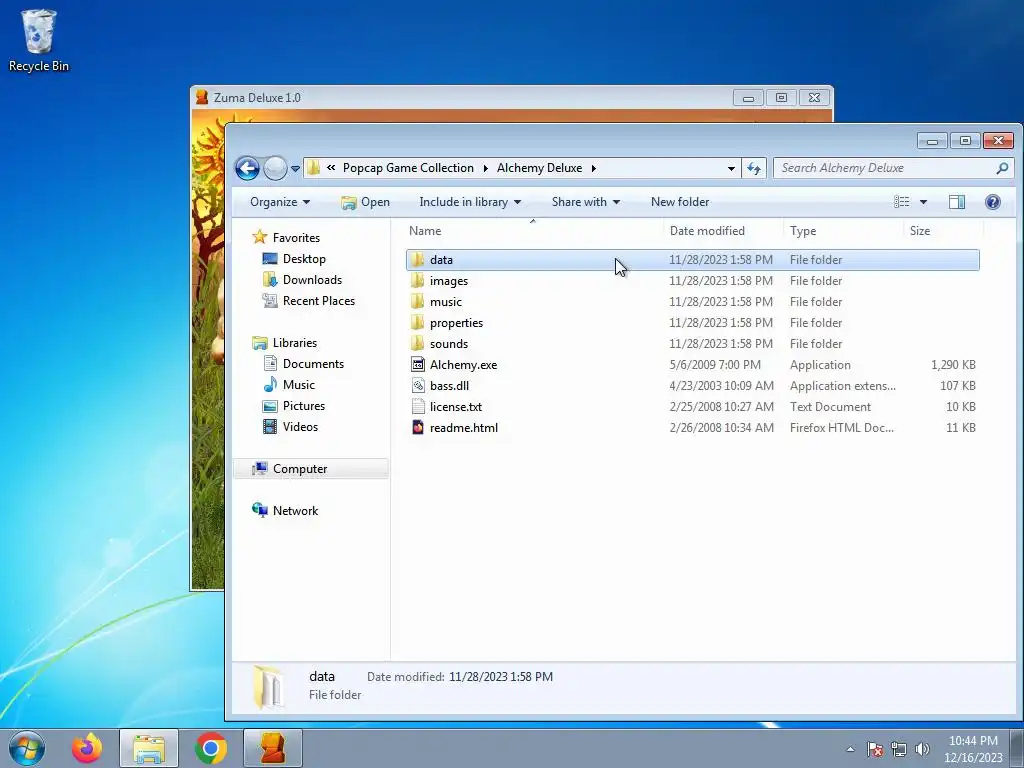Click the Open toolbar button
Viewport: 1024px width, 768px height.
(x=365, y=202)
